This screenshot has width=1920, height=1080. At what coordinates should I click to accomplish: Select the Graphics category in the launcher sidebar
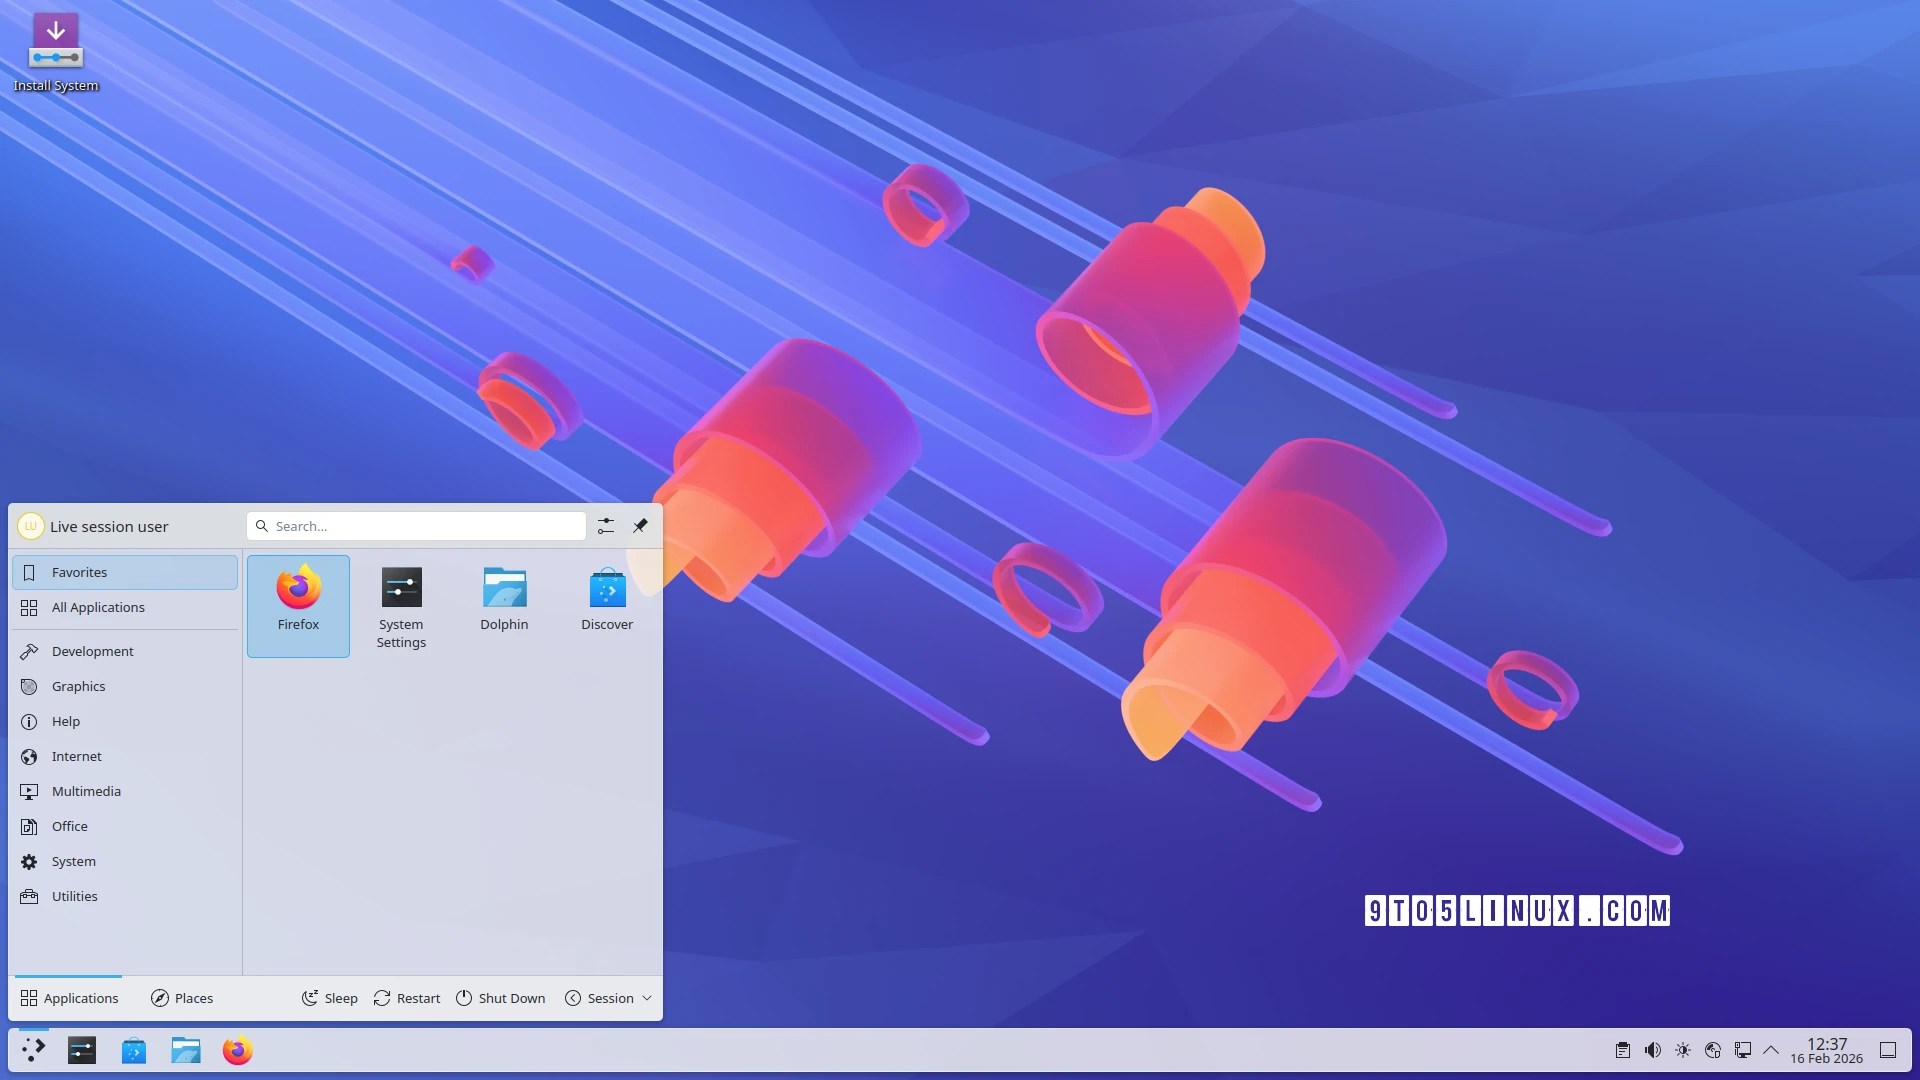[77, 686]
